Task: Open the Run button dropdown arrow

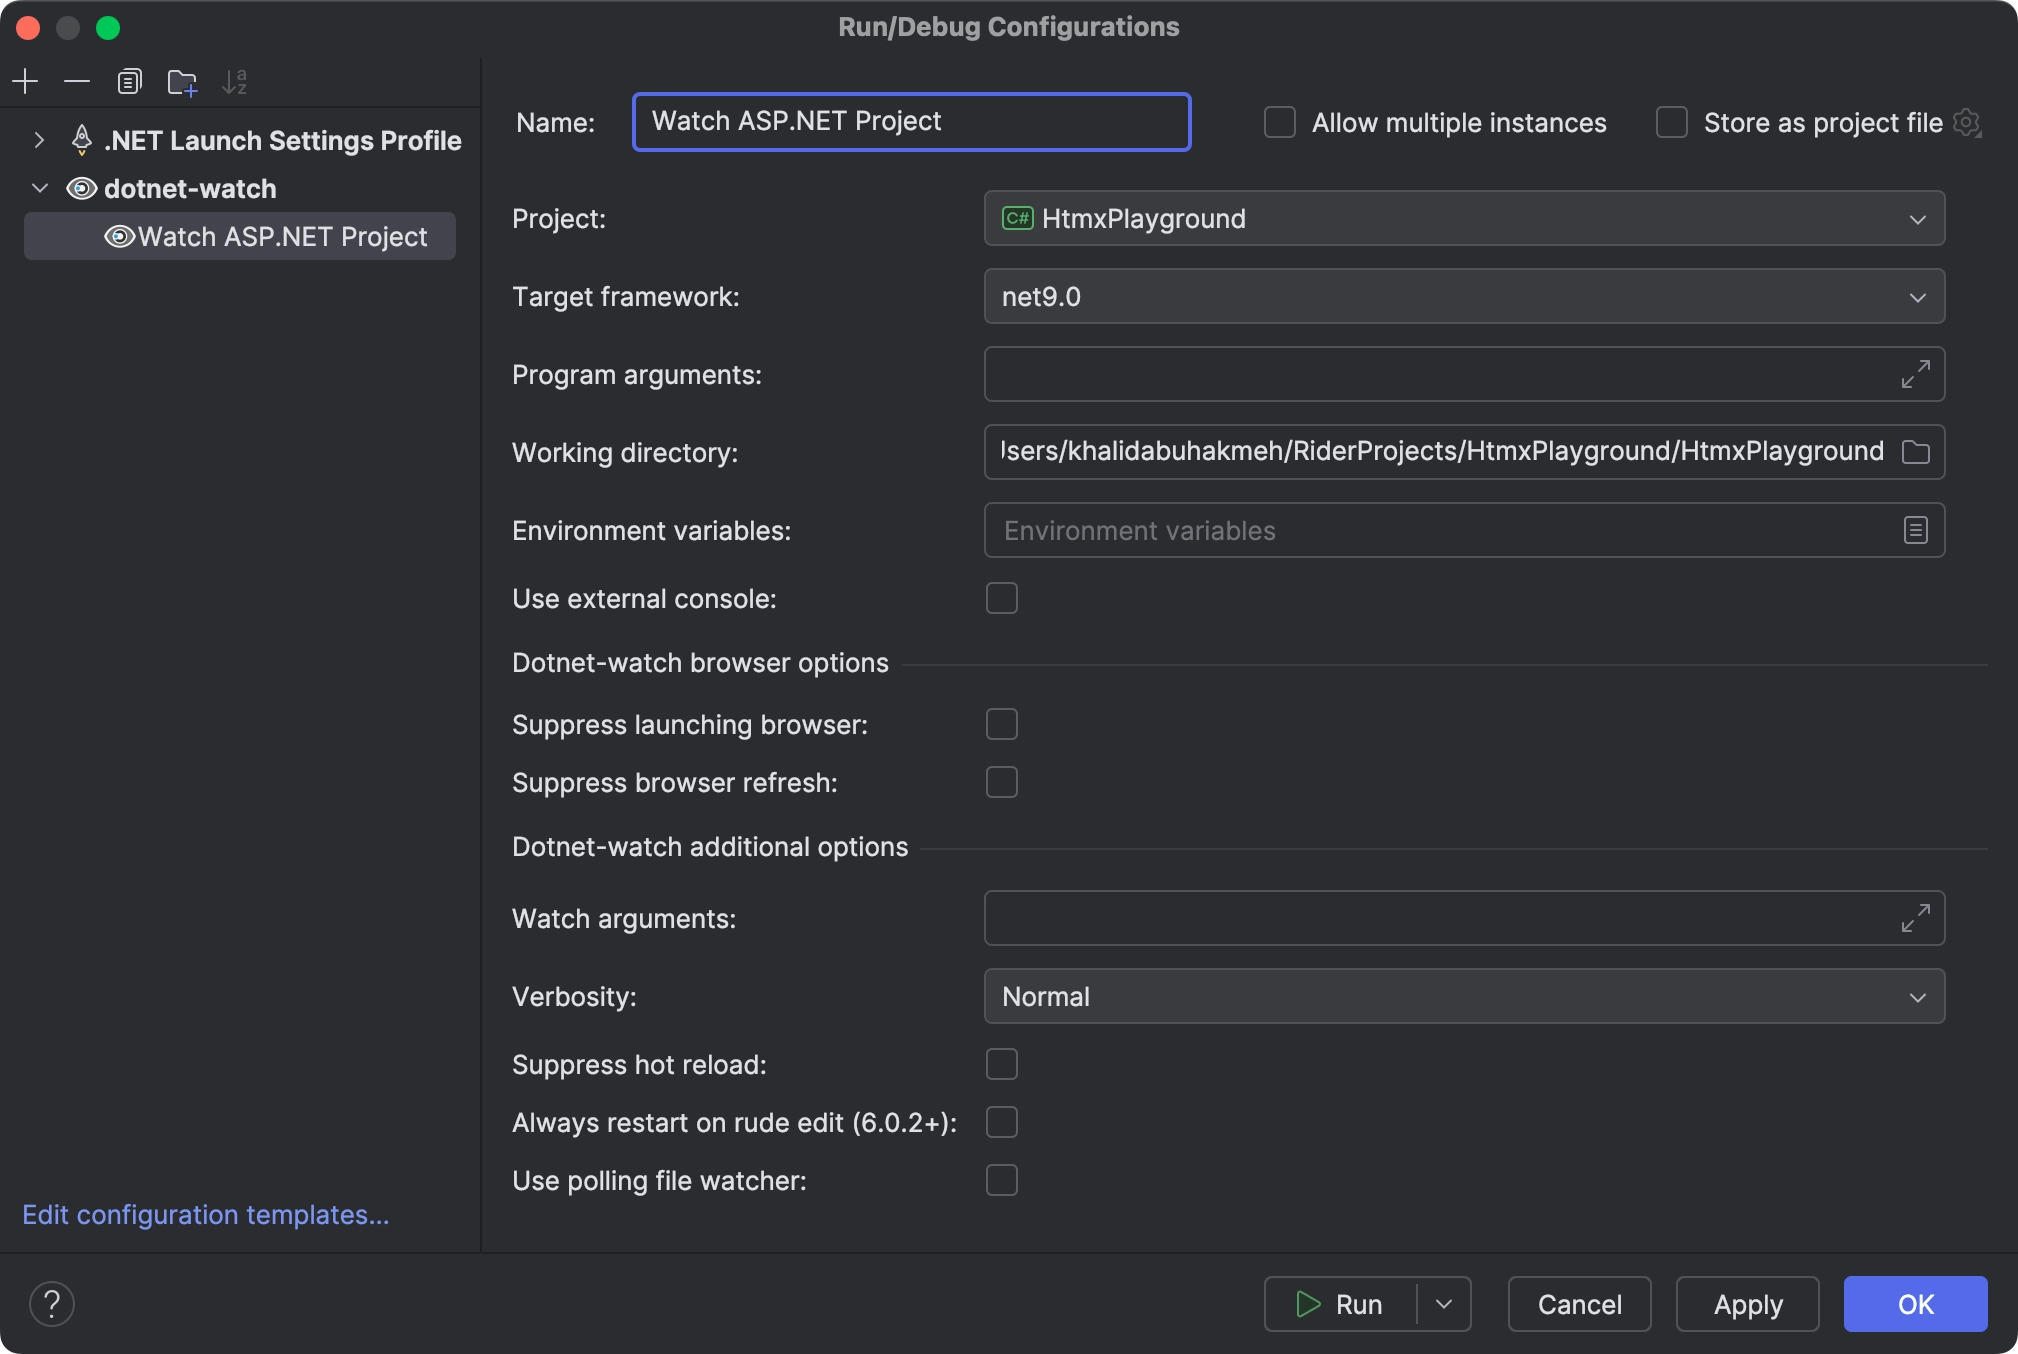Action: (x=1444, y=1304)
